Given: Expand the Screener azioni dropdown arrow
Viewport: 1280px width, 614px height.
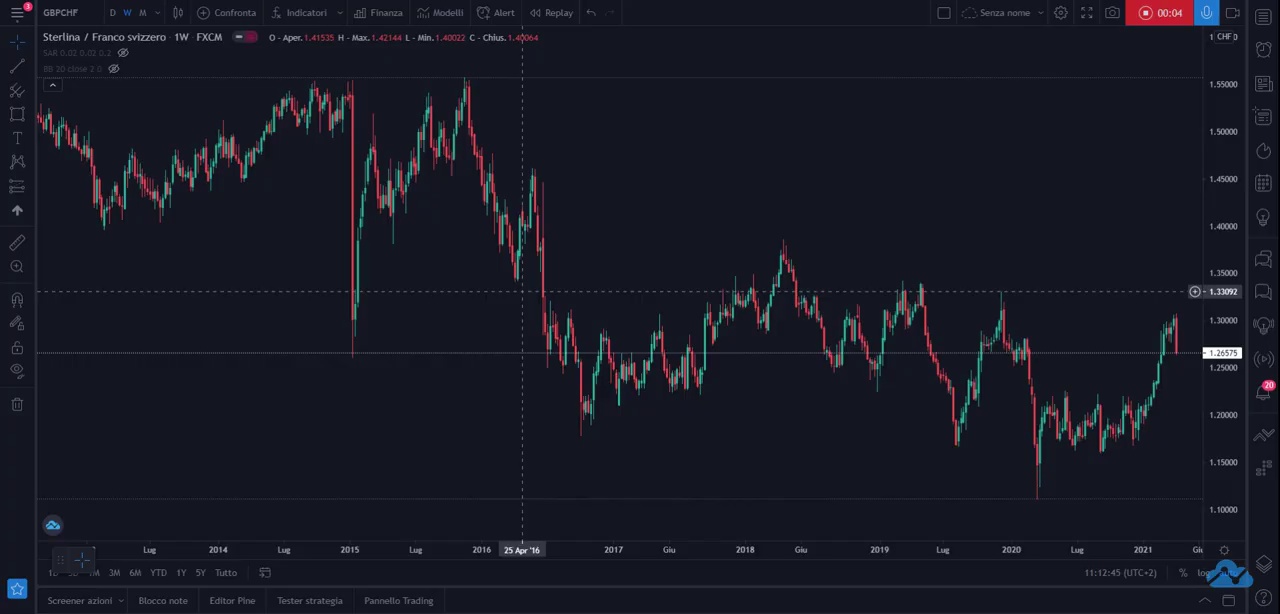Looking at the screenshot, I should click(x=120, y=601).
